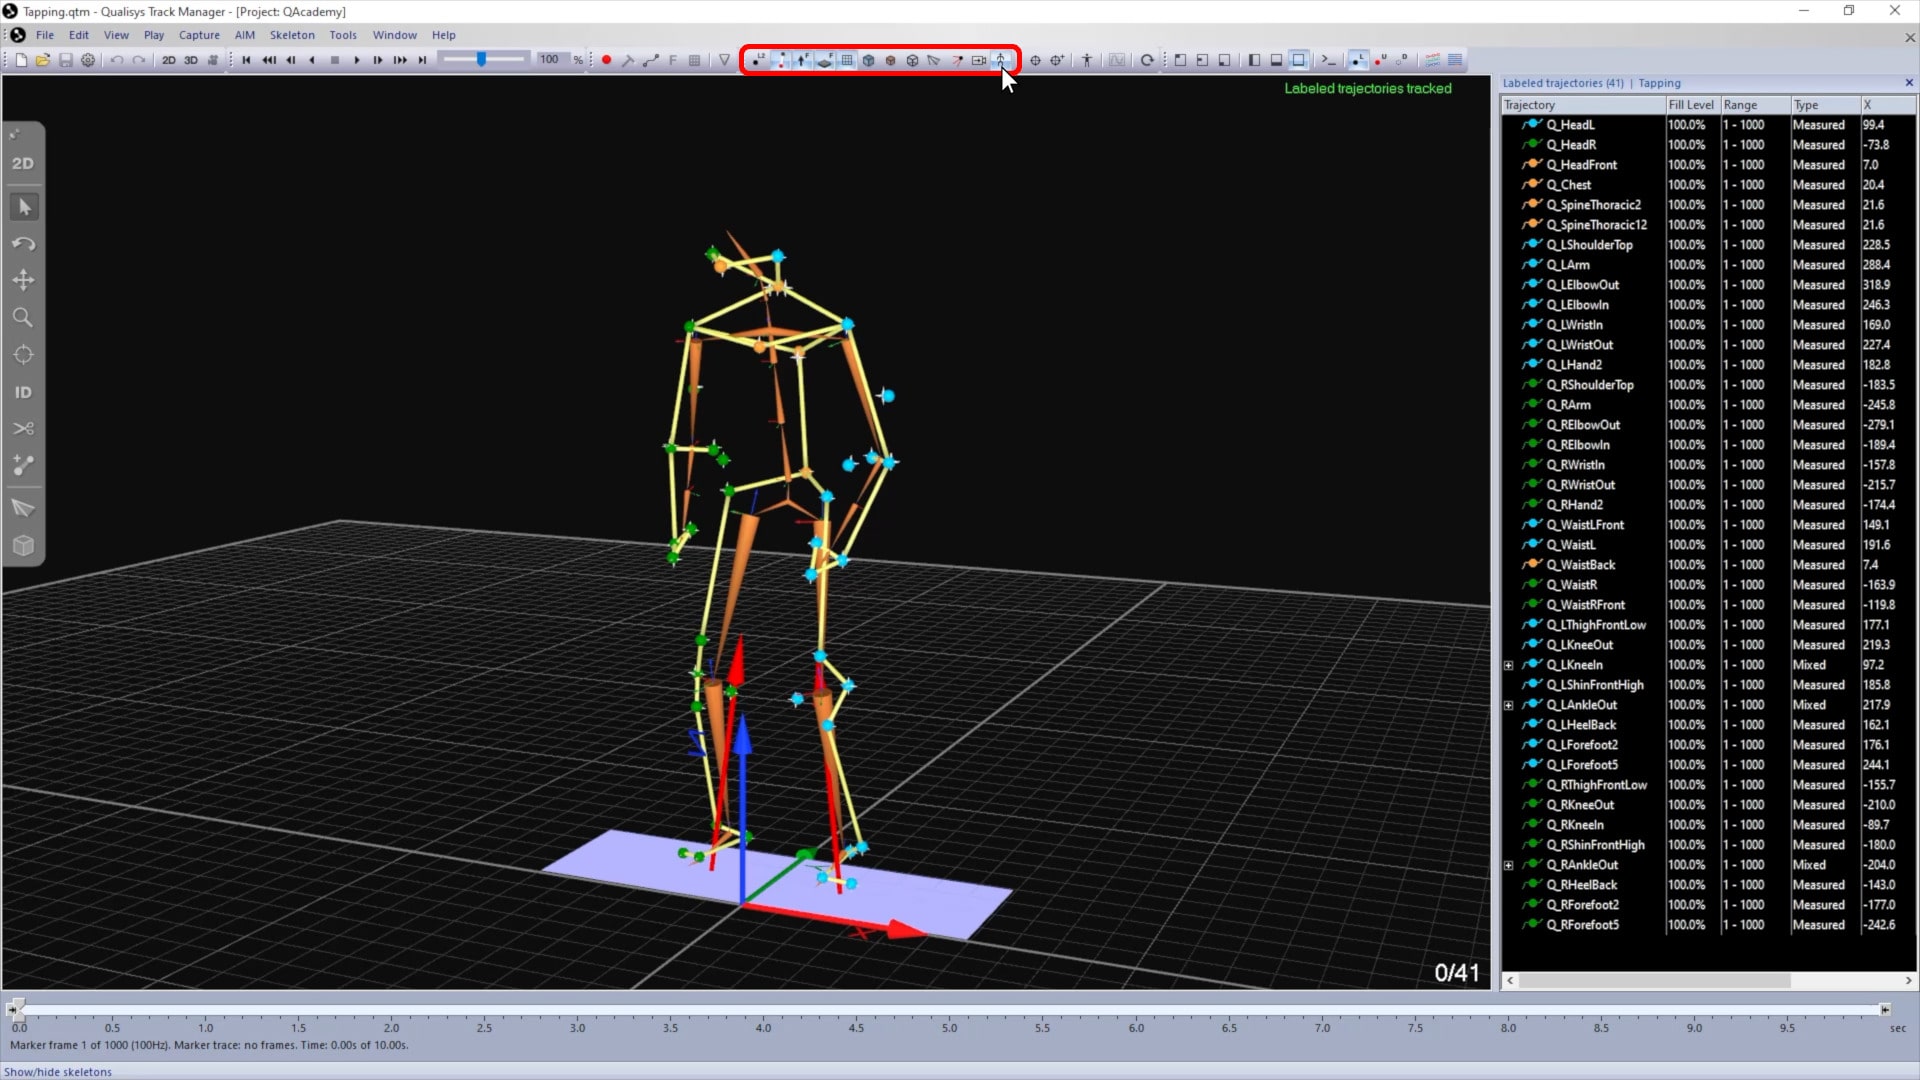Toggle camera view cones display

934,60
